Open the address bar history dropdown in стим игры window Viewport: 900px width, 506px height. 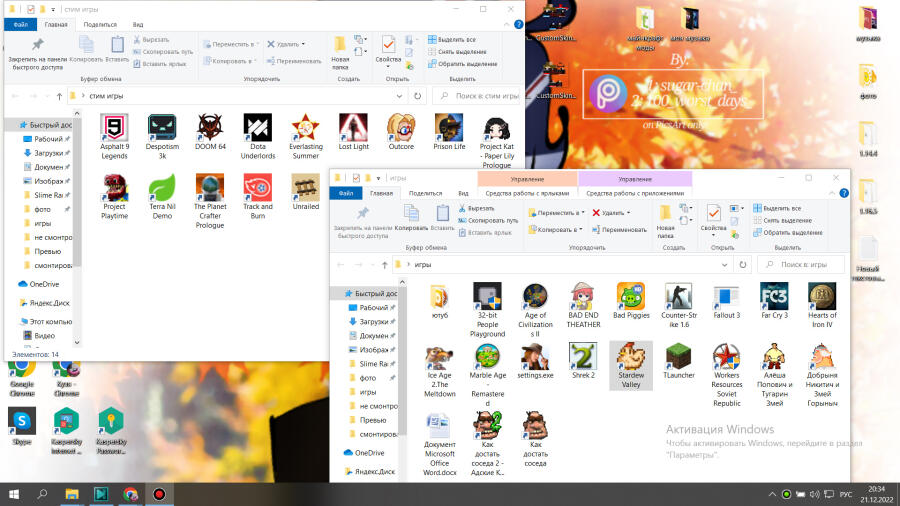(x=399, y=96)
